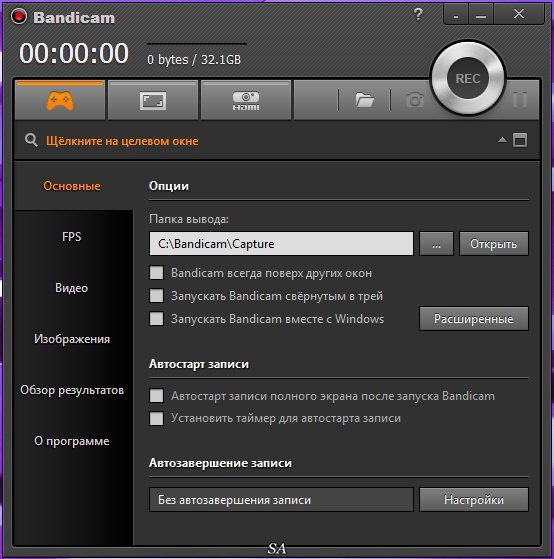Click the output folder path field
Viewport: 554px width, 559px height.
coord(281,244)
